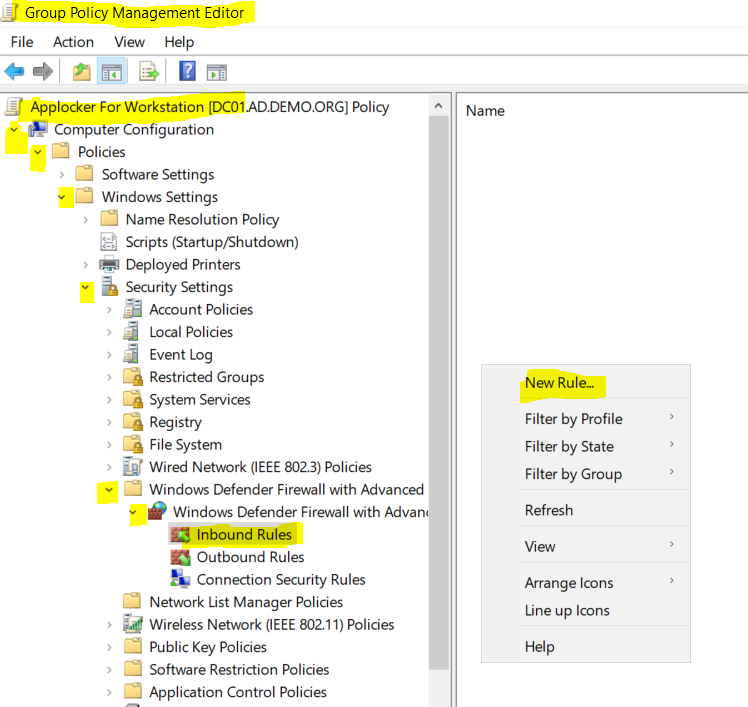Select Software Restriction Policies
The width and height of the screenshot is (748, 707).
239,669
